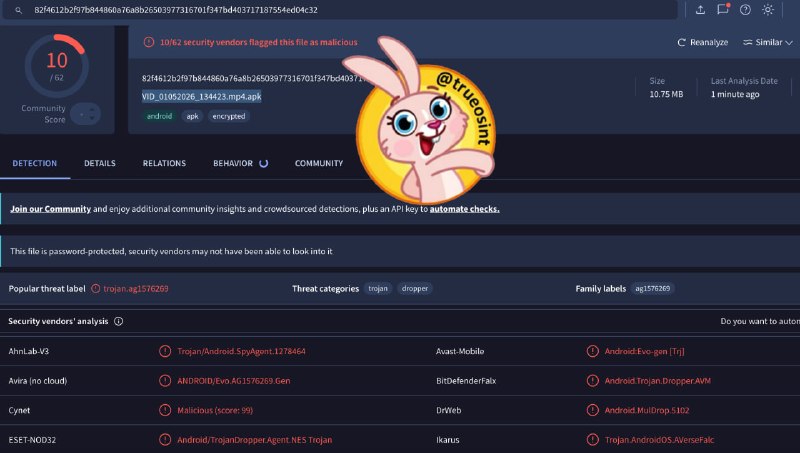The image size is (800, 453).
Task: Select the Android.Trojan.Dropper.AVM result
Action: click(658, 381)
